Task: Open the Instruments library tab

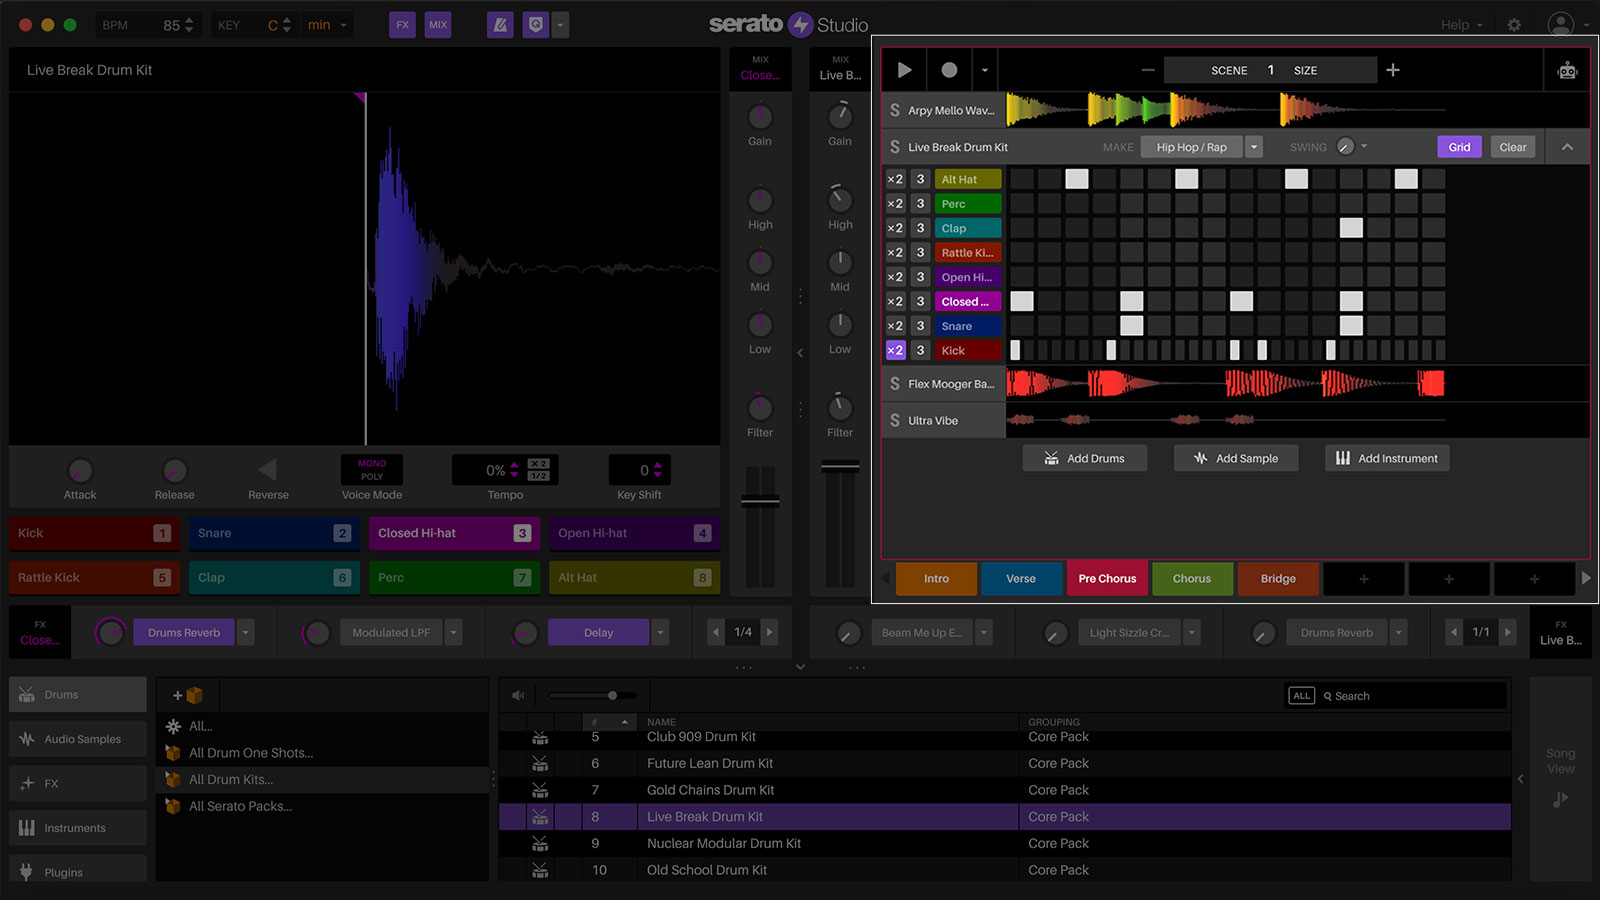Action: [78, 828]
